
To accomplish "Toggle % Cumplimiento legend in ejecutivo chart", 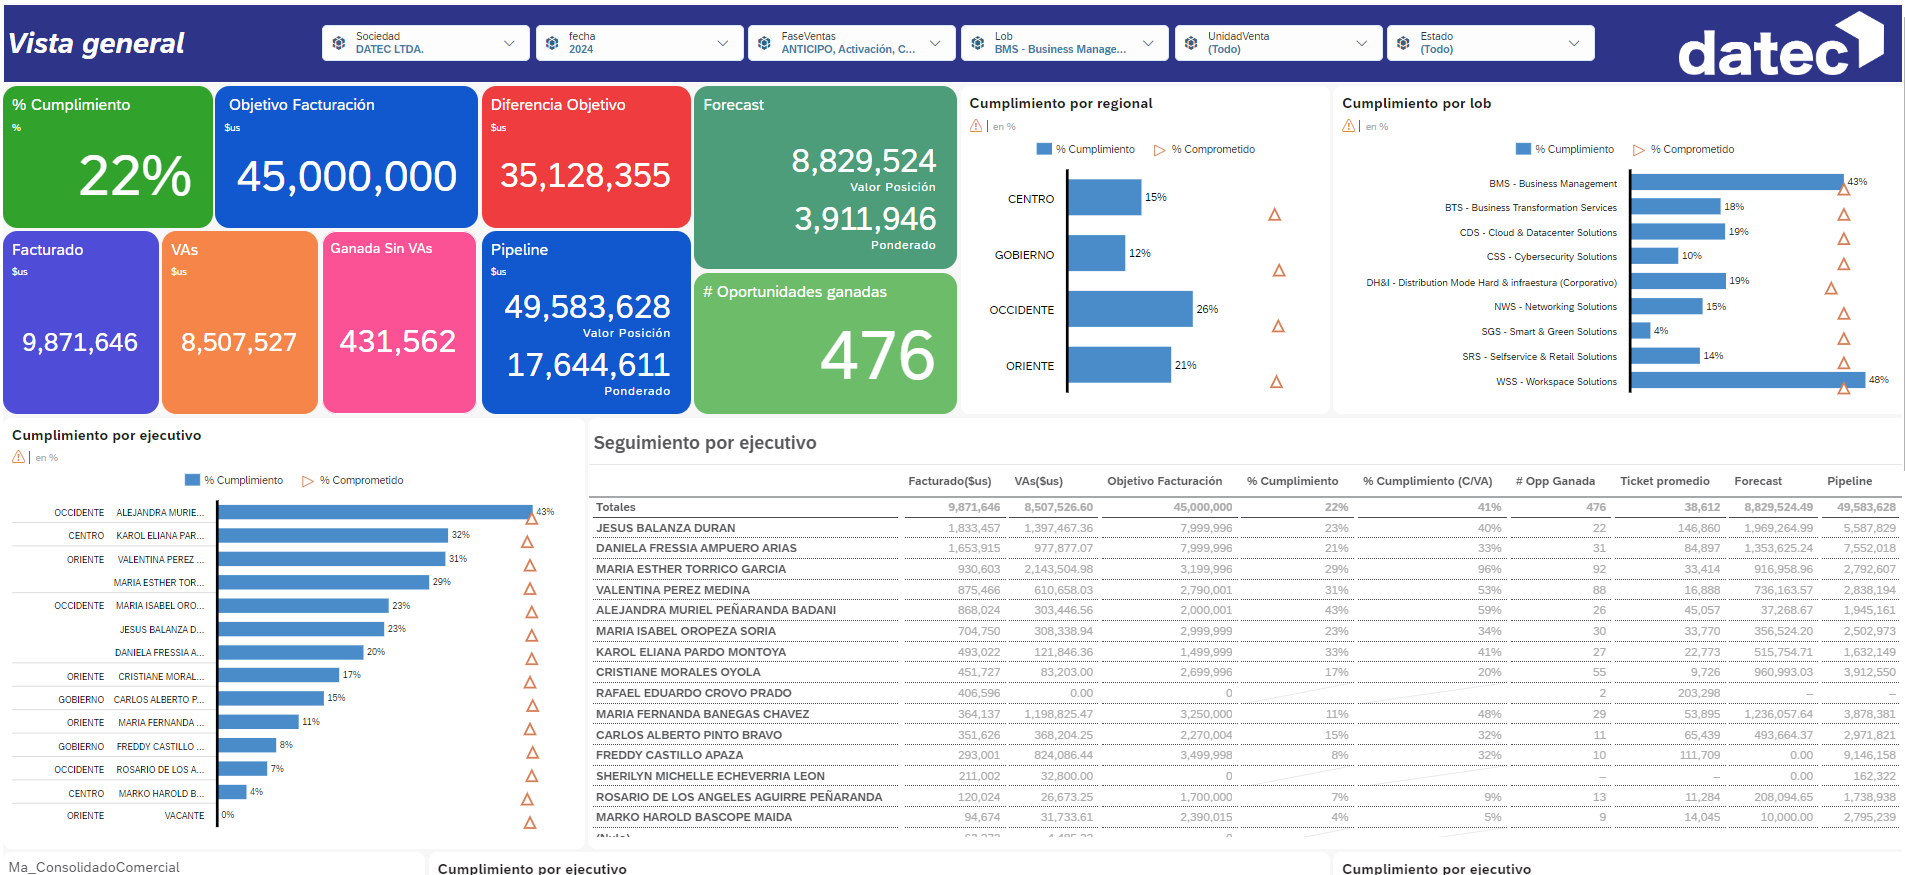I will [x=234, y=480].
